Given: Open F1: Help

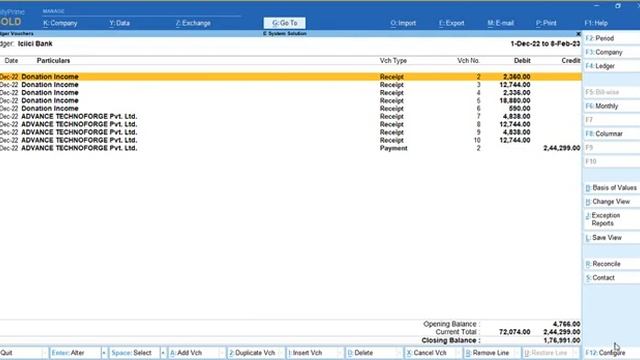Looking at the screenshot, I should click(x=596, y=23).
